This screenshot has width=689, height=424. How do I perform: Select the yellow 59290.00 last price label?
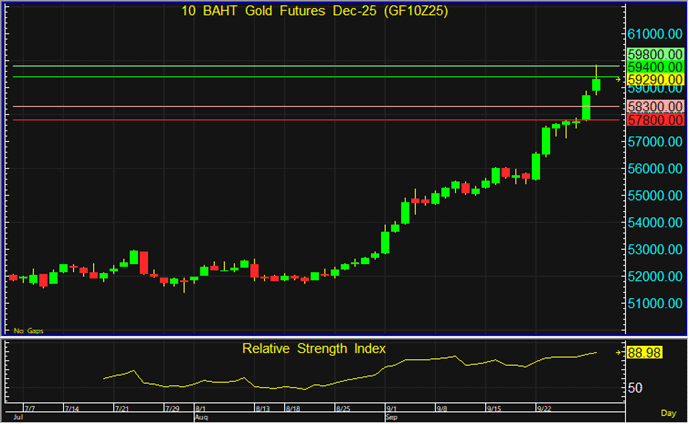(655, 79)
